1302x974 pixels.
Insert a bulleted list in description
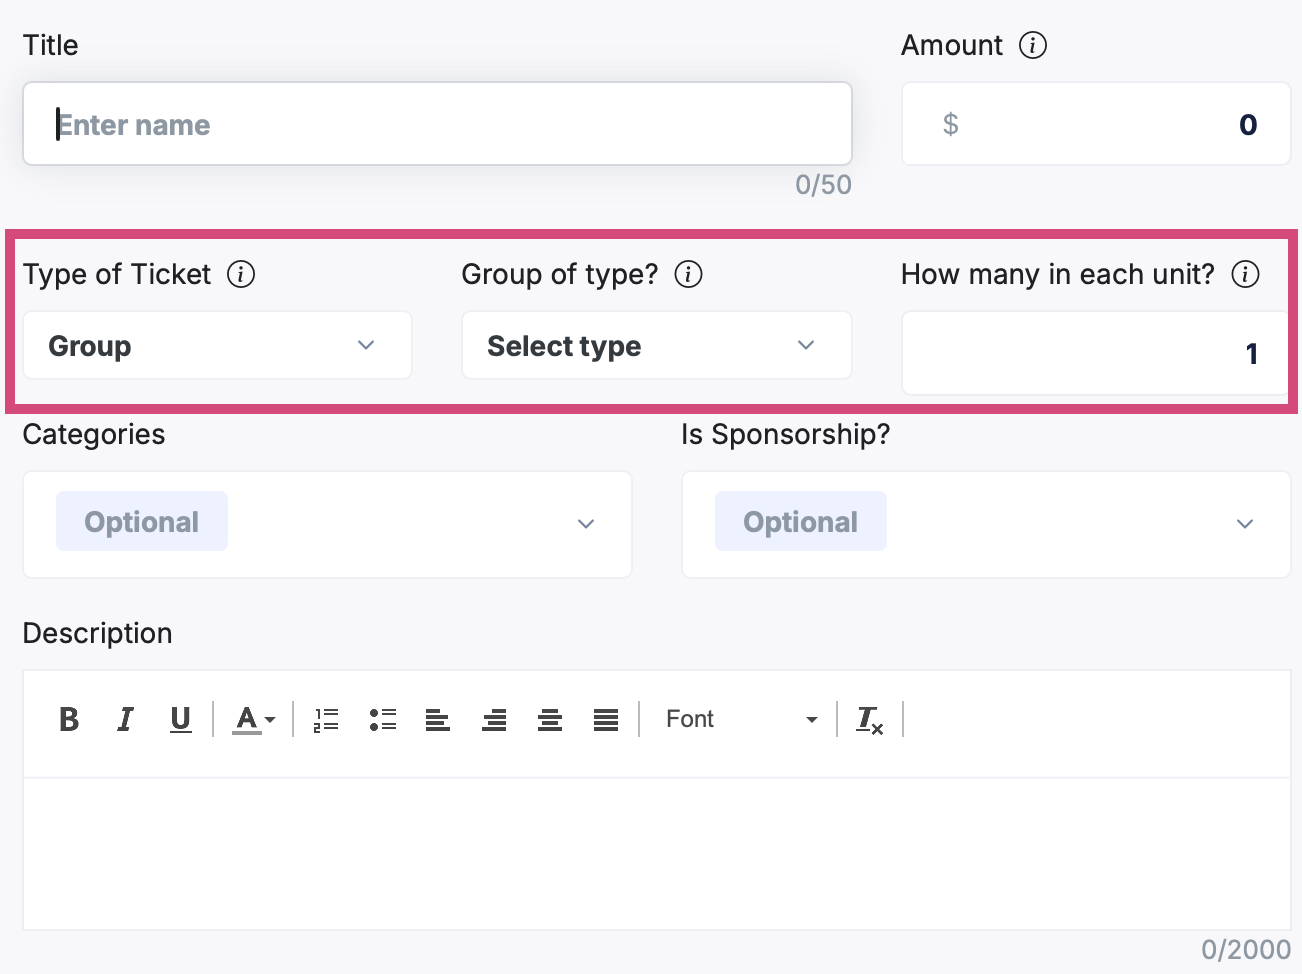(x=383, y=719)
